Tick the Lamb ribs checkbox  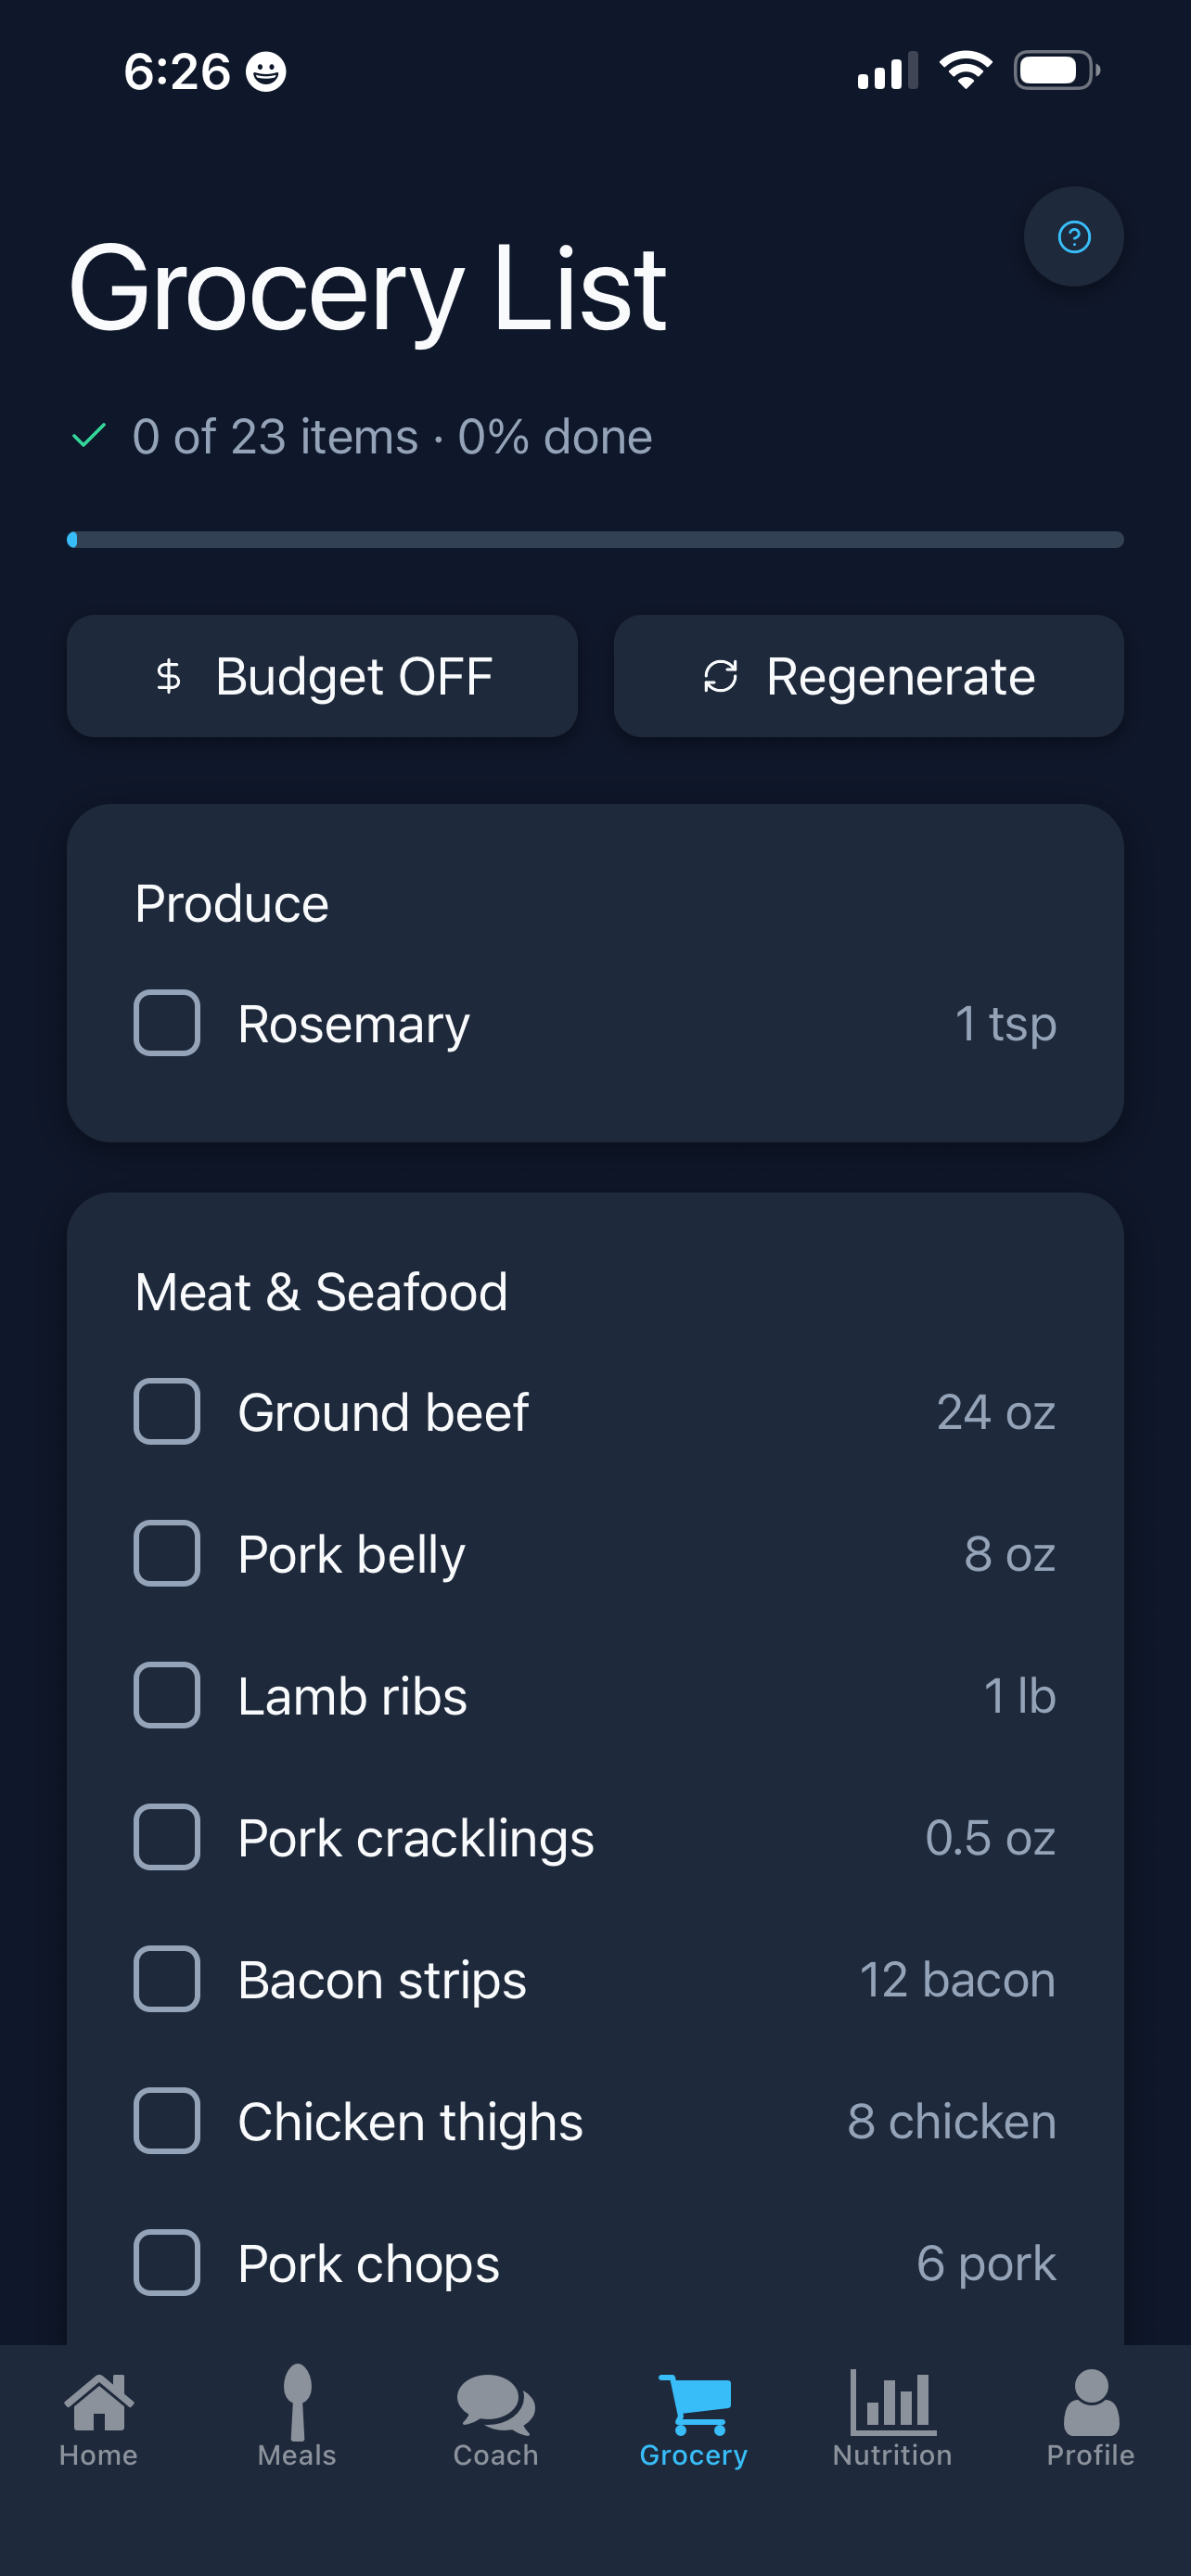tap(167, 1695)
